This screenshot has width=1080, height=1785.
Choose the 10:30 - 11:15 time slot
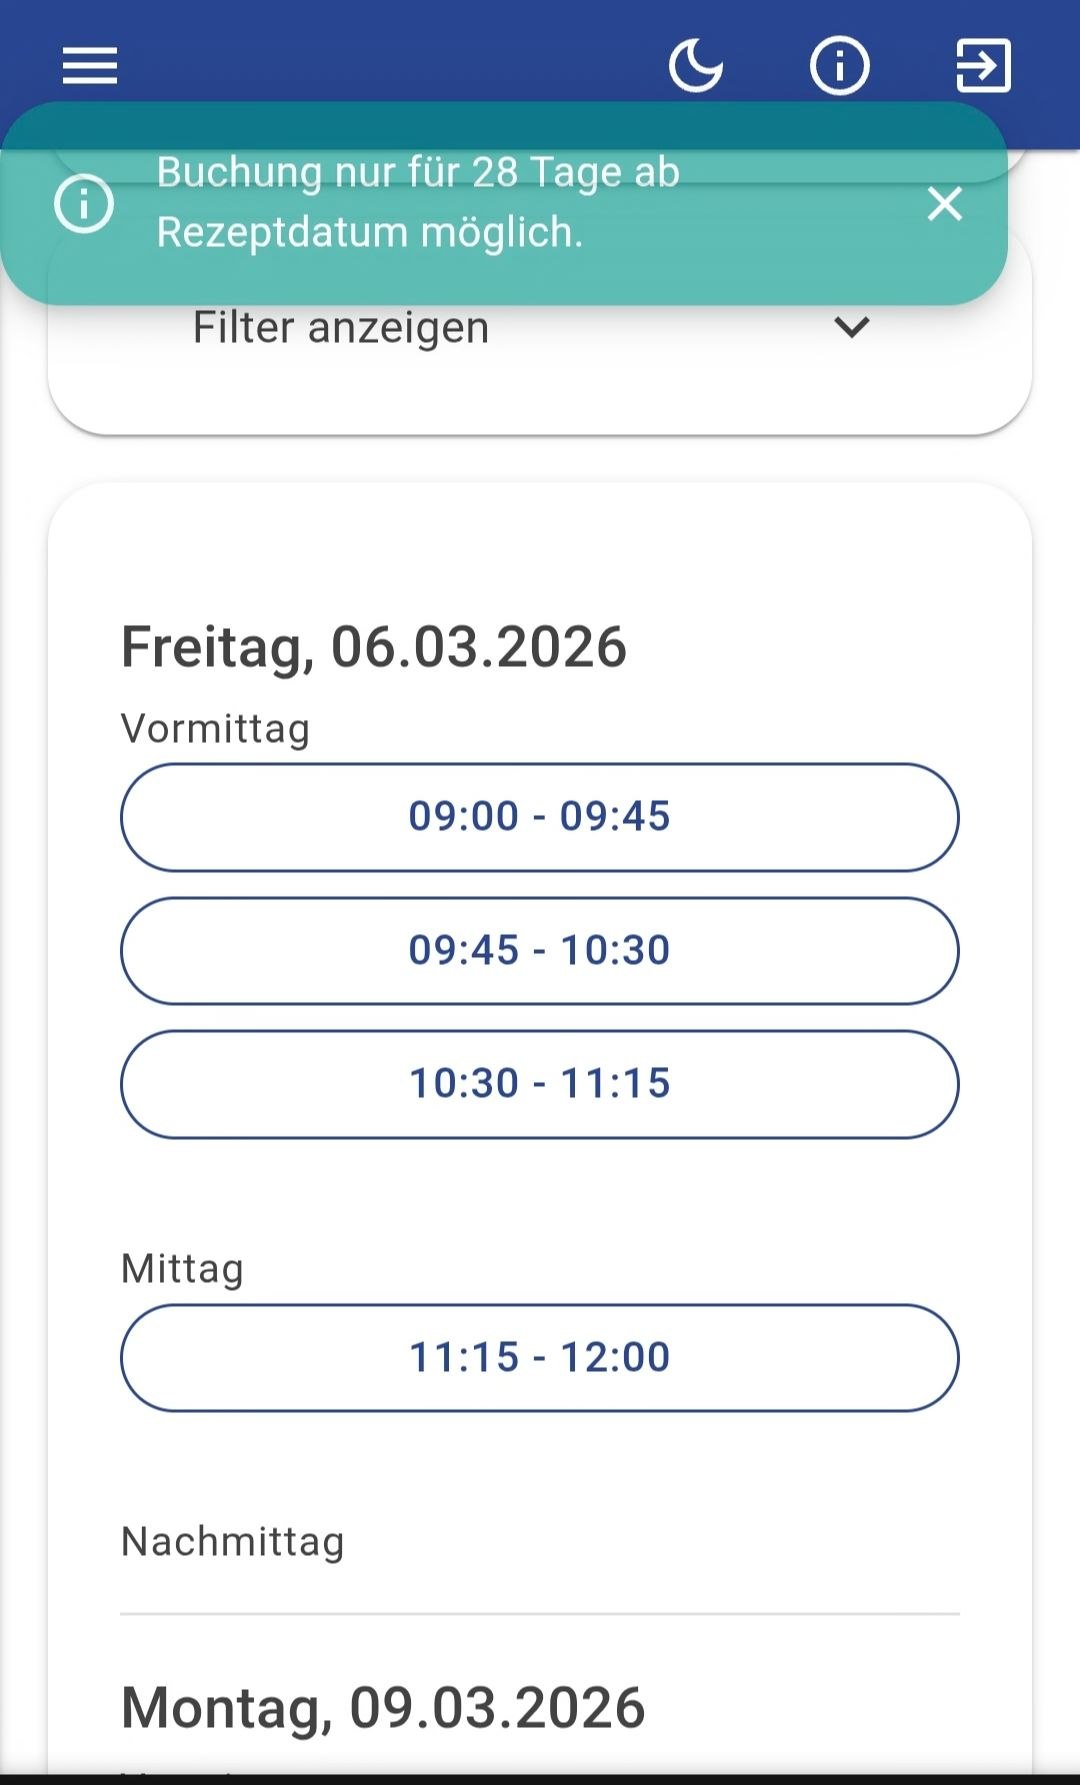point(539,1084)
